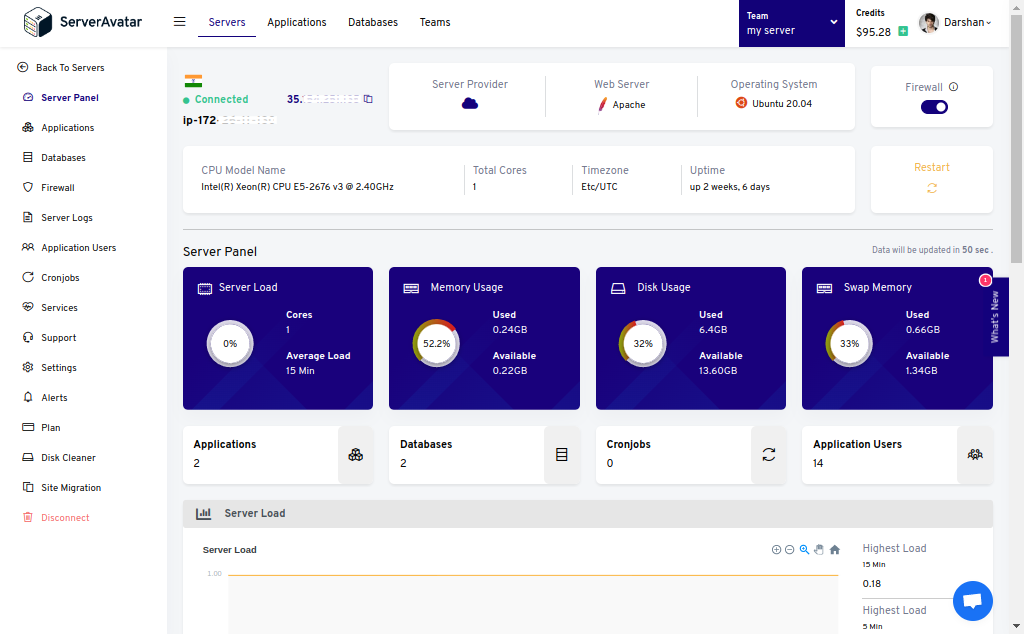Viewport: 1024px width, 634px height.
Task: Click the zoom-in icon on Server Load chart
Action: [x=776, y=549]
